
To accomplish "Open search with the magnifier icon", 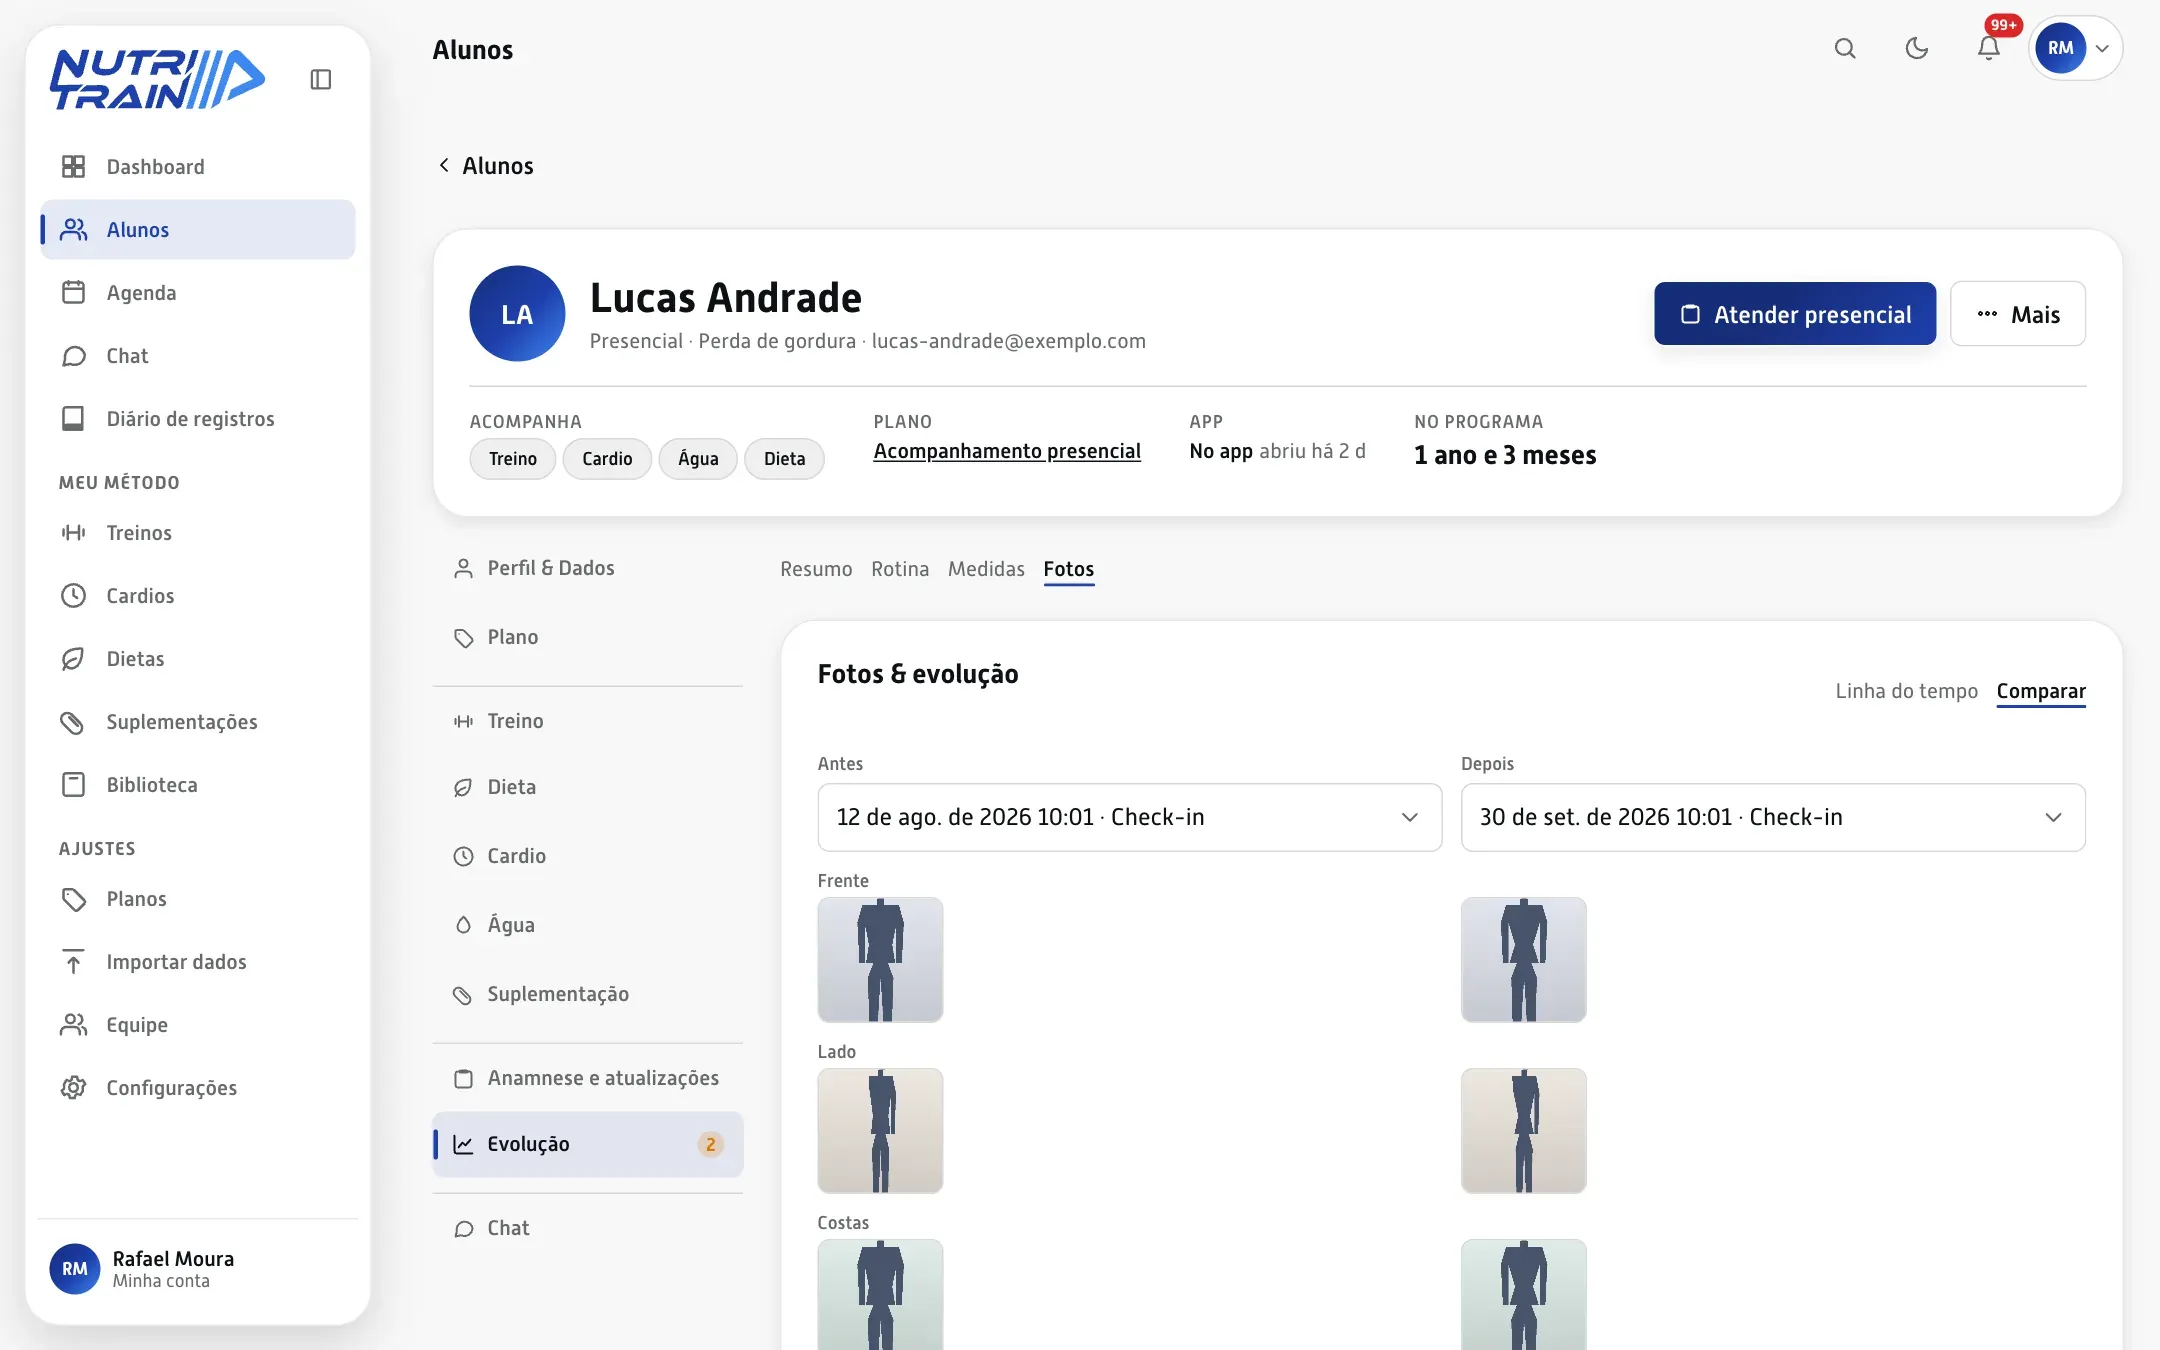I will (1845, 48).
